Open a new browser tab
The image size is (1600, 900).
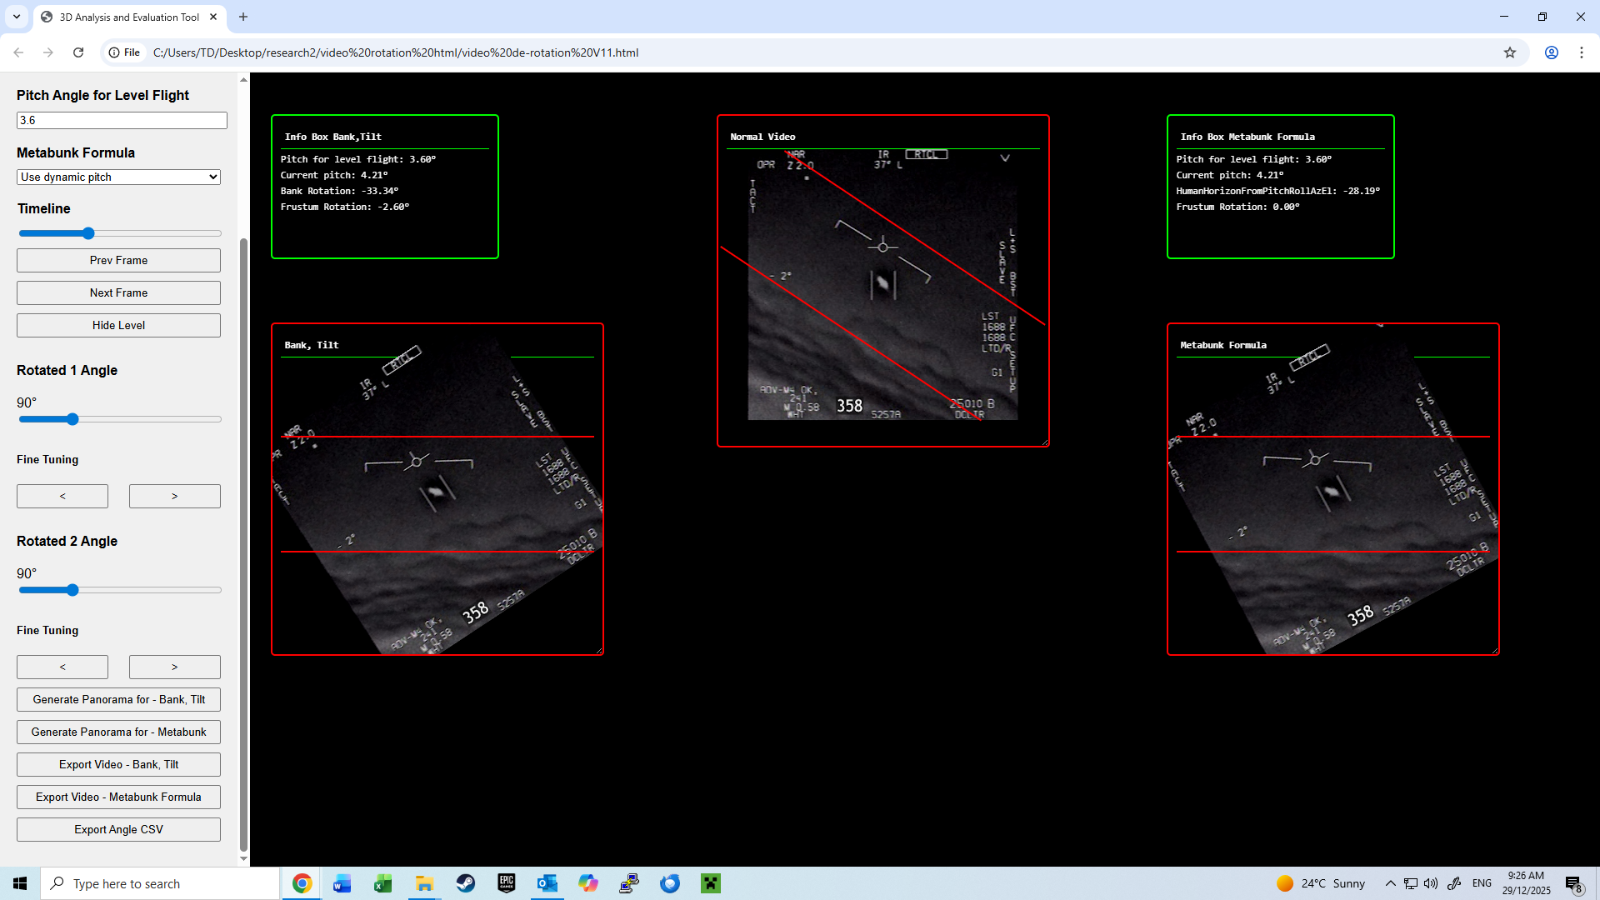click(x=243, y=17)
